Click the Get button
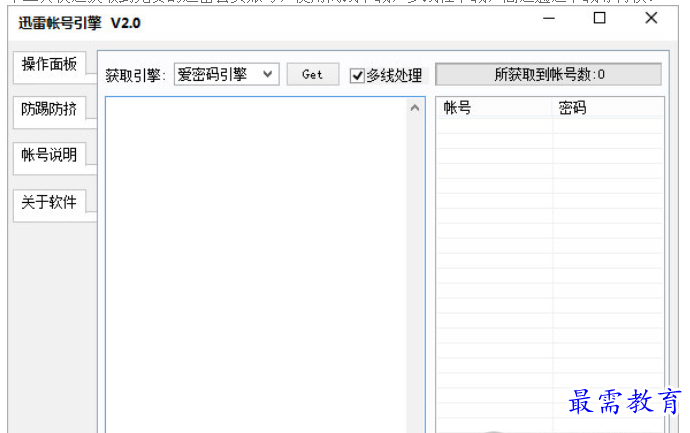Viewport: 690px width, 433px height. [x=312, y=74]
